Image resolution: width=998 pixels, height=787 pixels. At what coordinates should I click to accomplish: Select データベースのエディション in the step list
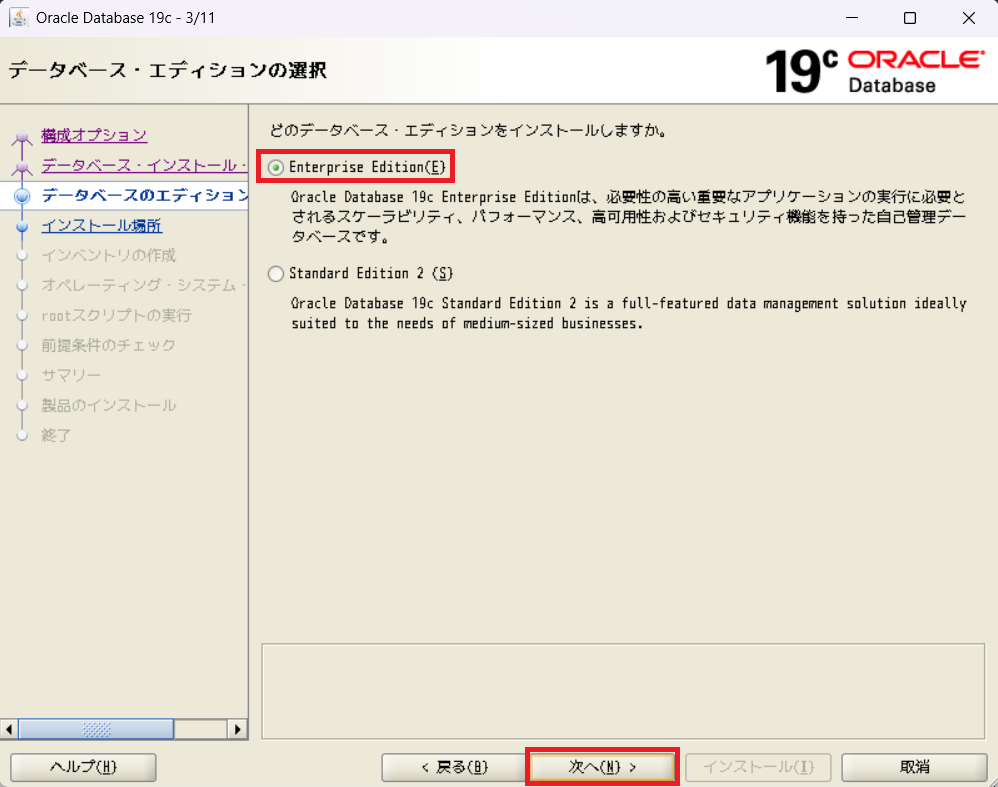(143, 195)
